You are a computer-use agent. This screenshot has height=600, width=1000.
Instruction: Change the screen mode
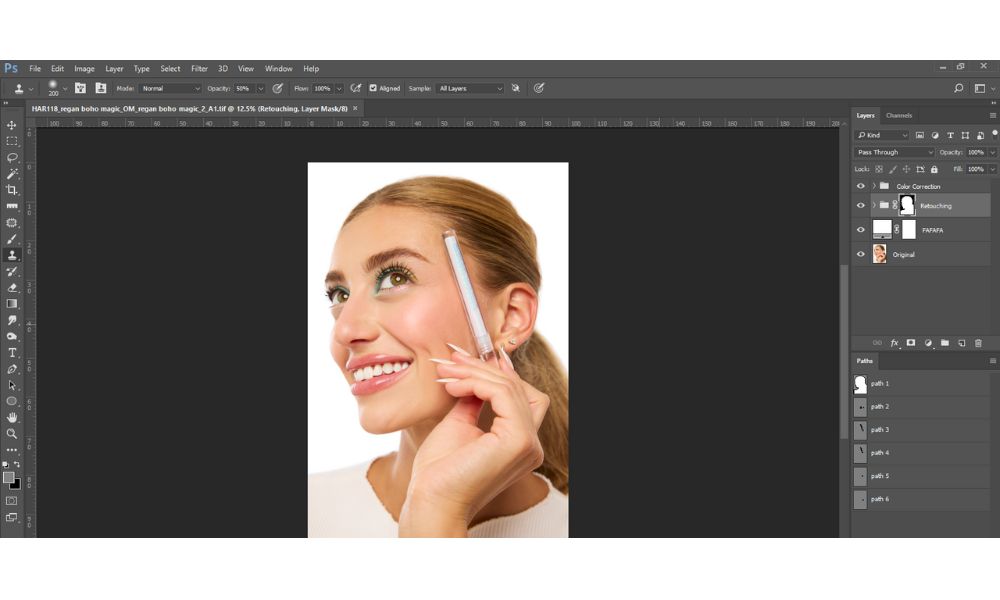(11, 518)
